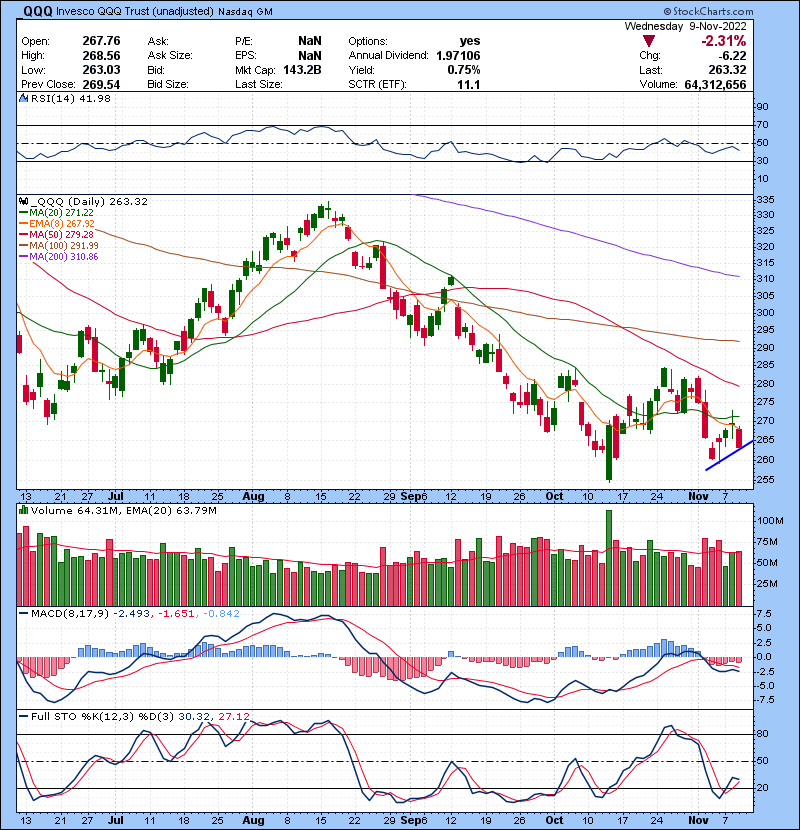Click the P/E NaN value
This screenshot has height=830, width=800.
tap(310, 41)
